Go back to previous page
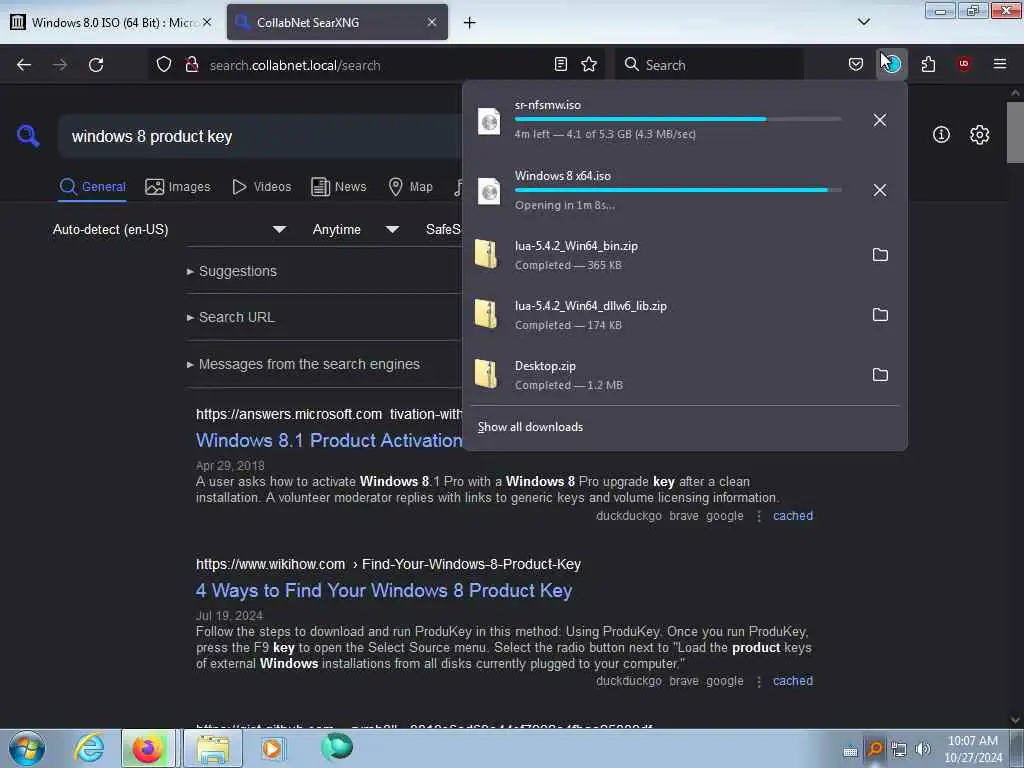This screenshot has height=768, width=1024. click(24, 65)
